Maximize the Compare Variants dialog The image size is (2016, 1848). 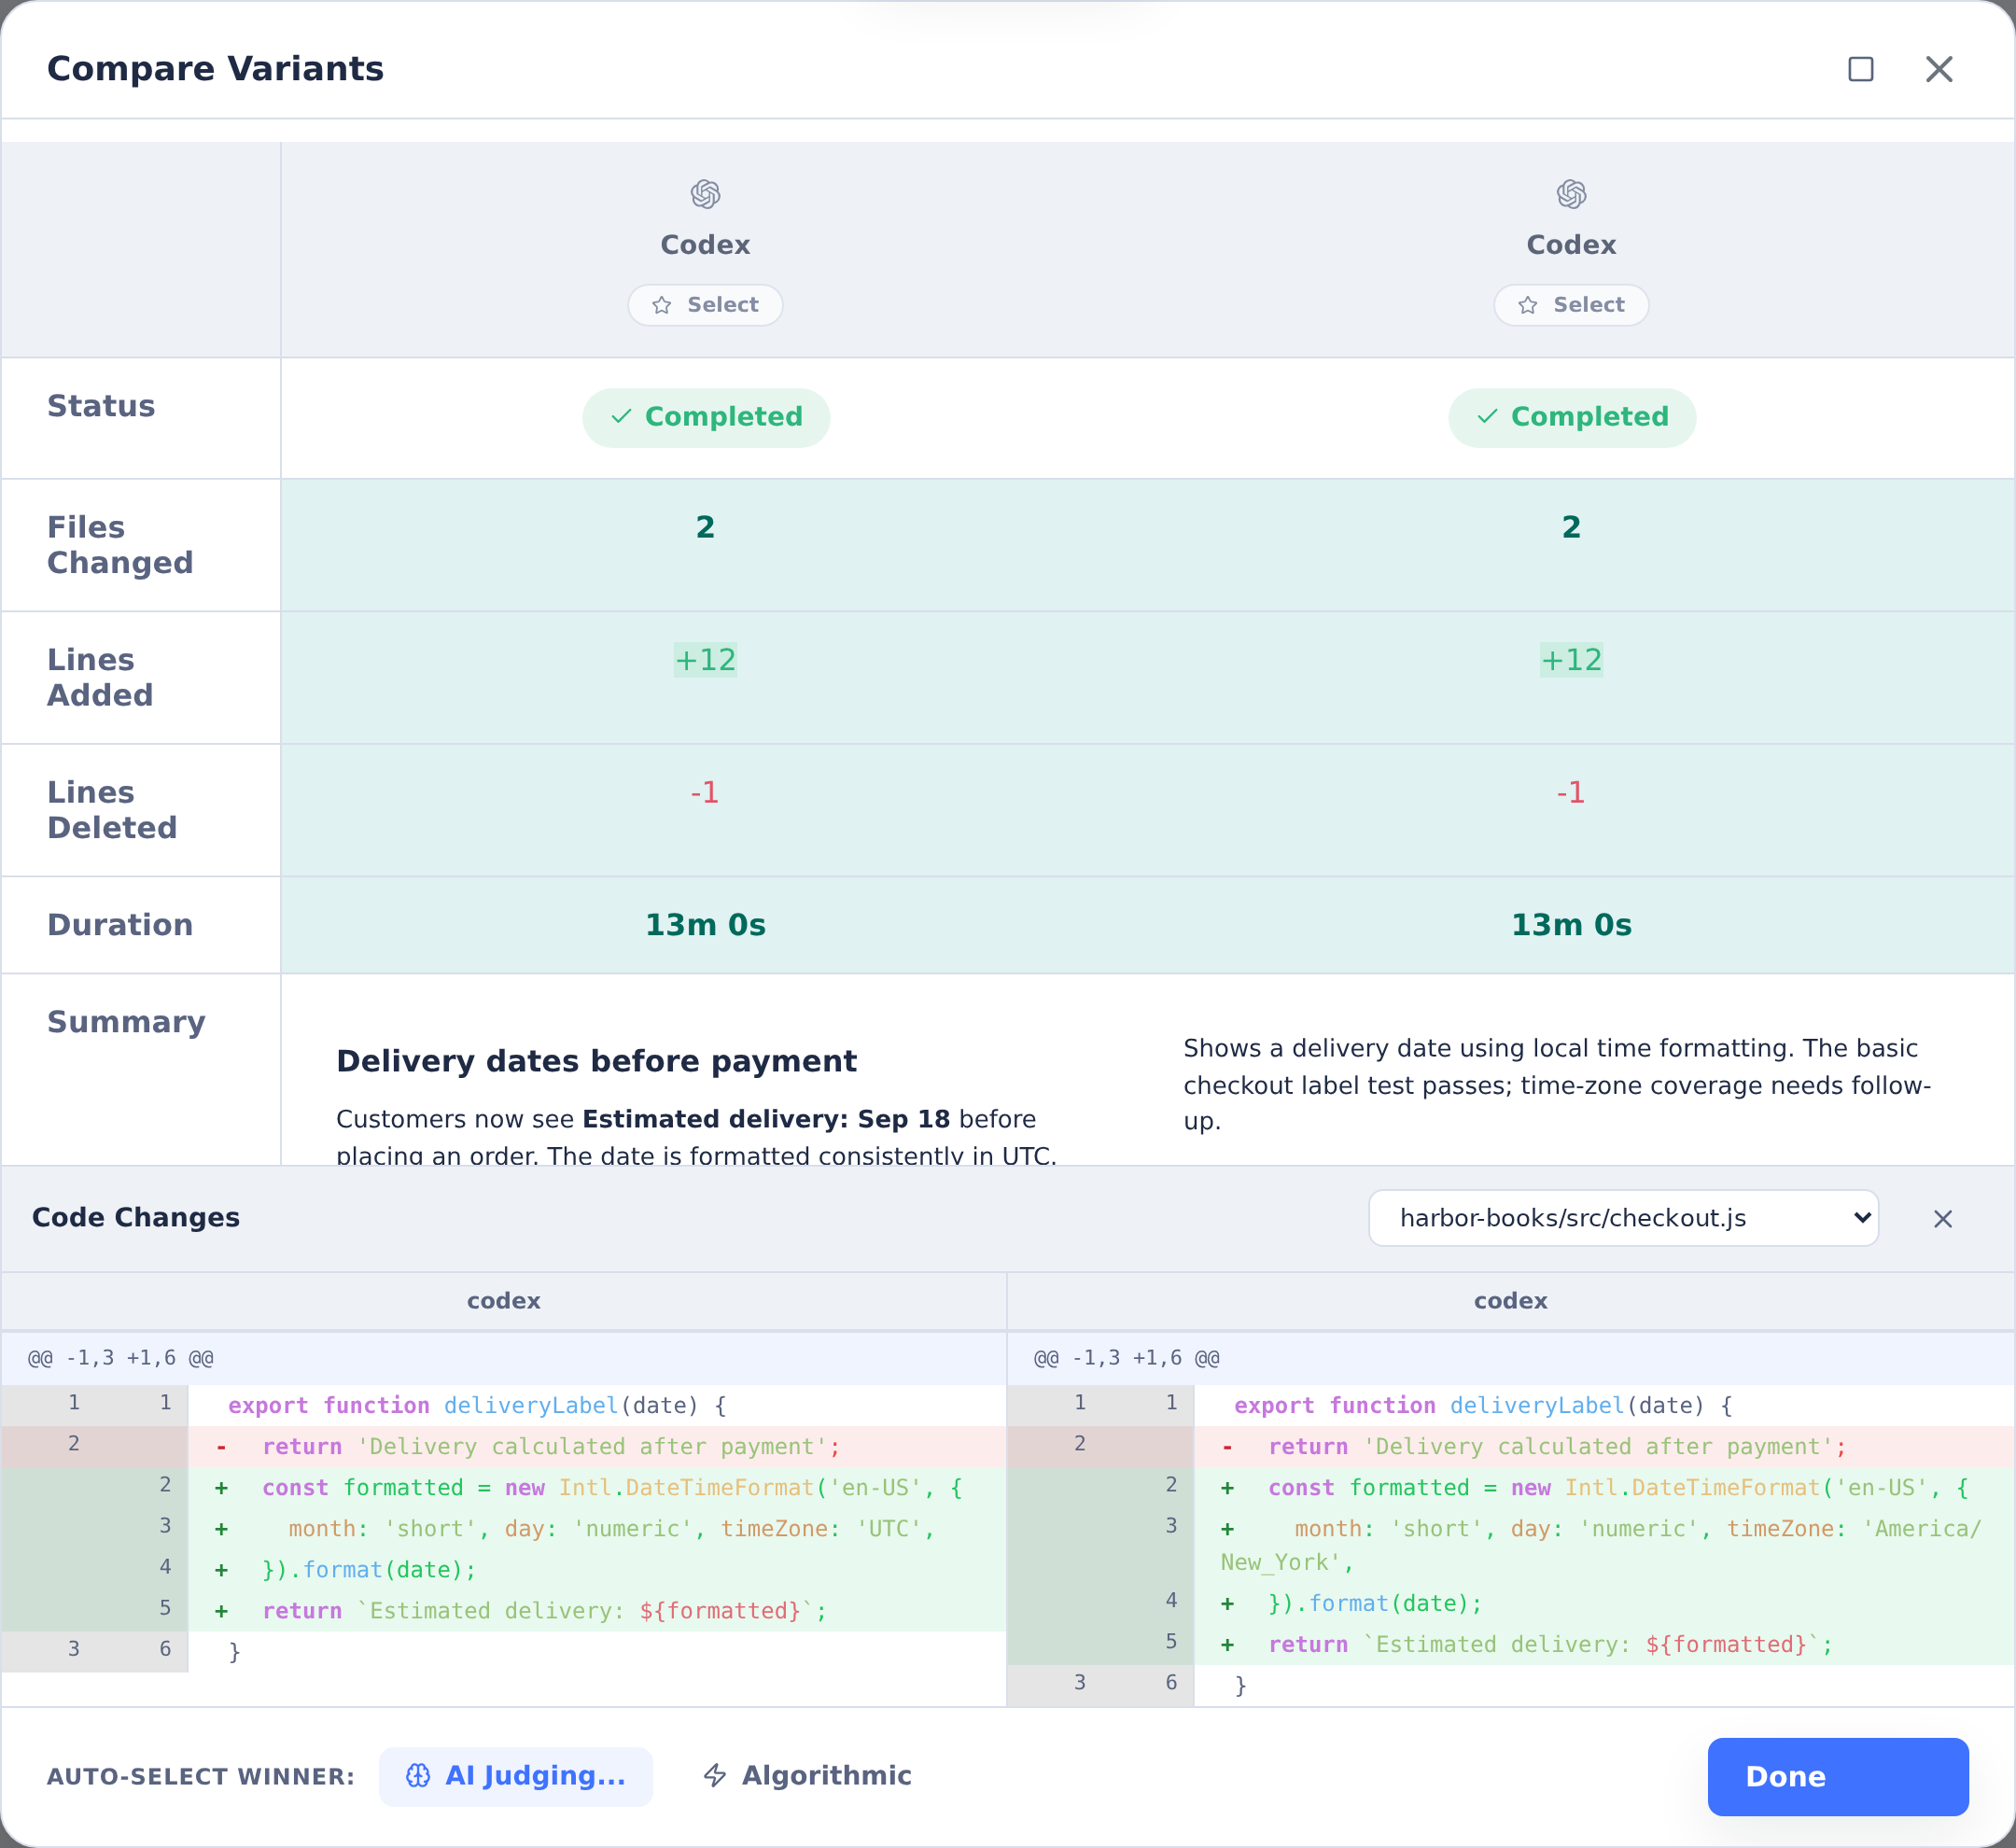coord(1860,69)
